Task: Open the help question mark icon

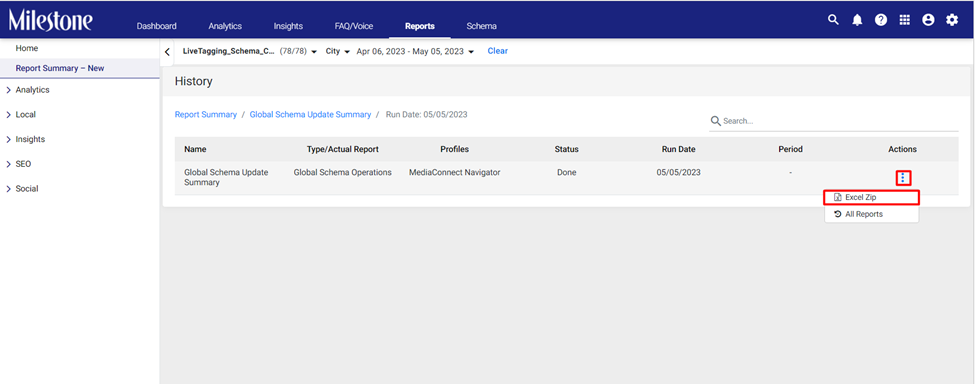Action: tap(881, 20)
